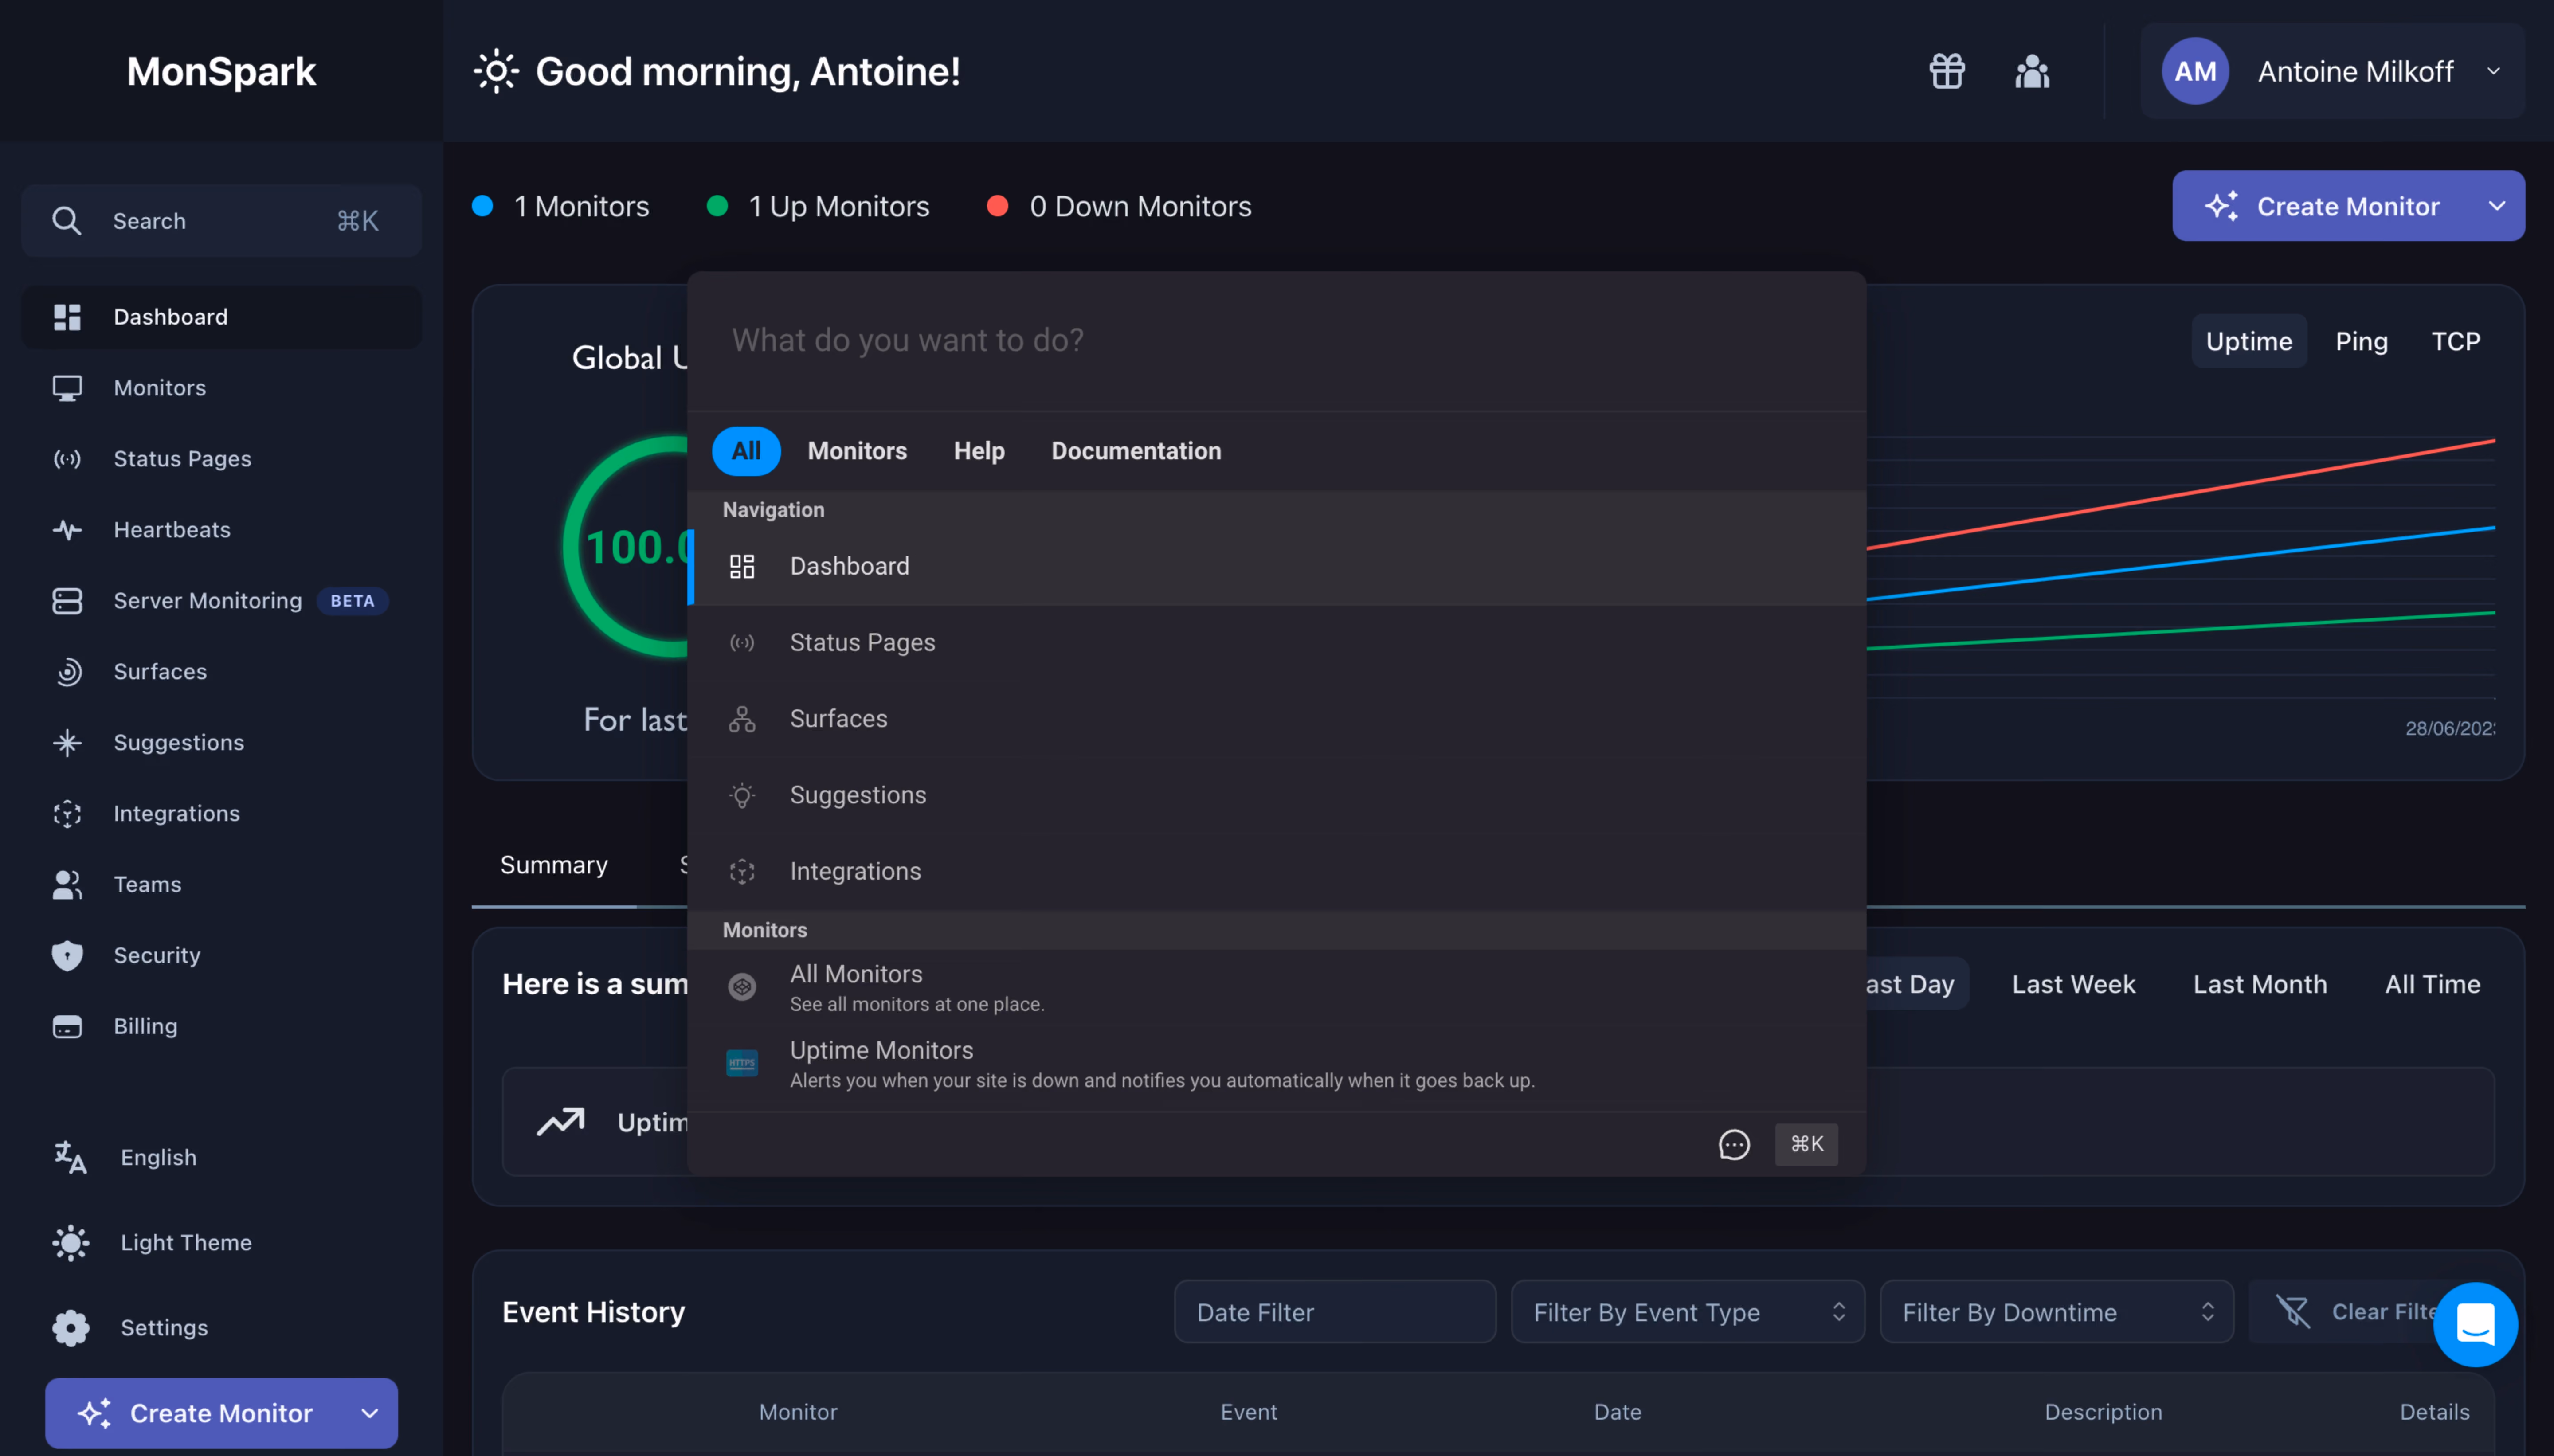
Task: Open Surfaces in the left sidebar
Action: (221, 672)
